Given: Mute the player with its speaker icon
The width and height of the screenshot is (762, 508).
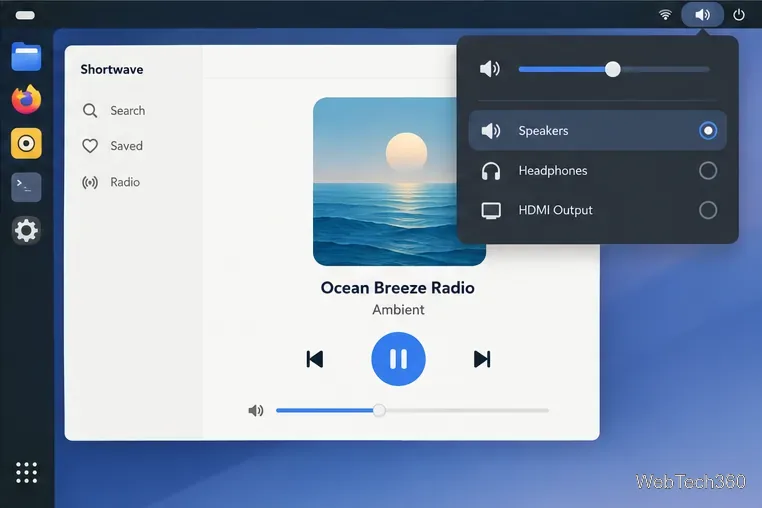Looking at the screenshot, I should 256,411.
